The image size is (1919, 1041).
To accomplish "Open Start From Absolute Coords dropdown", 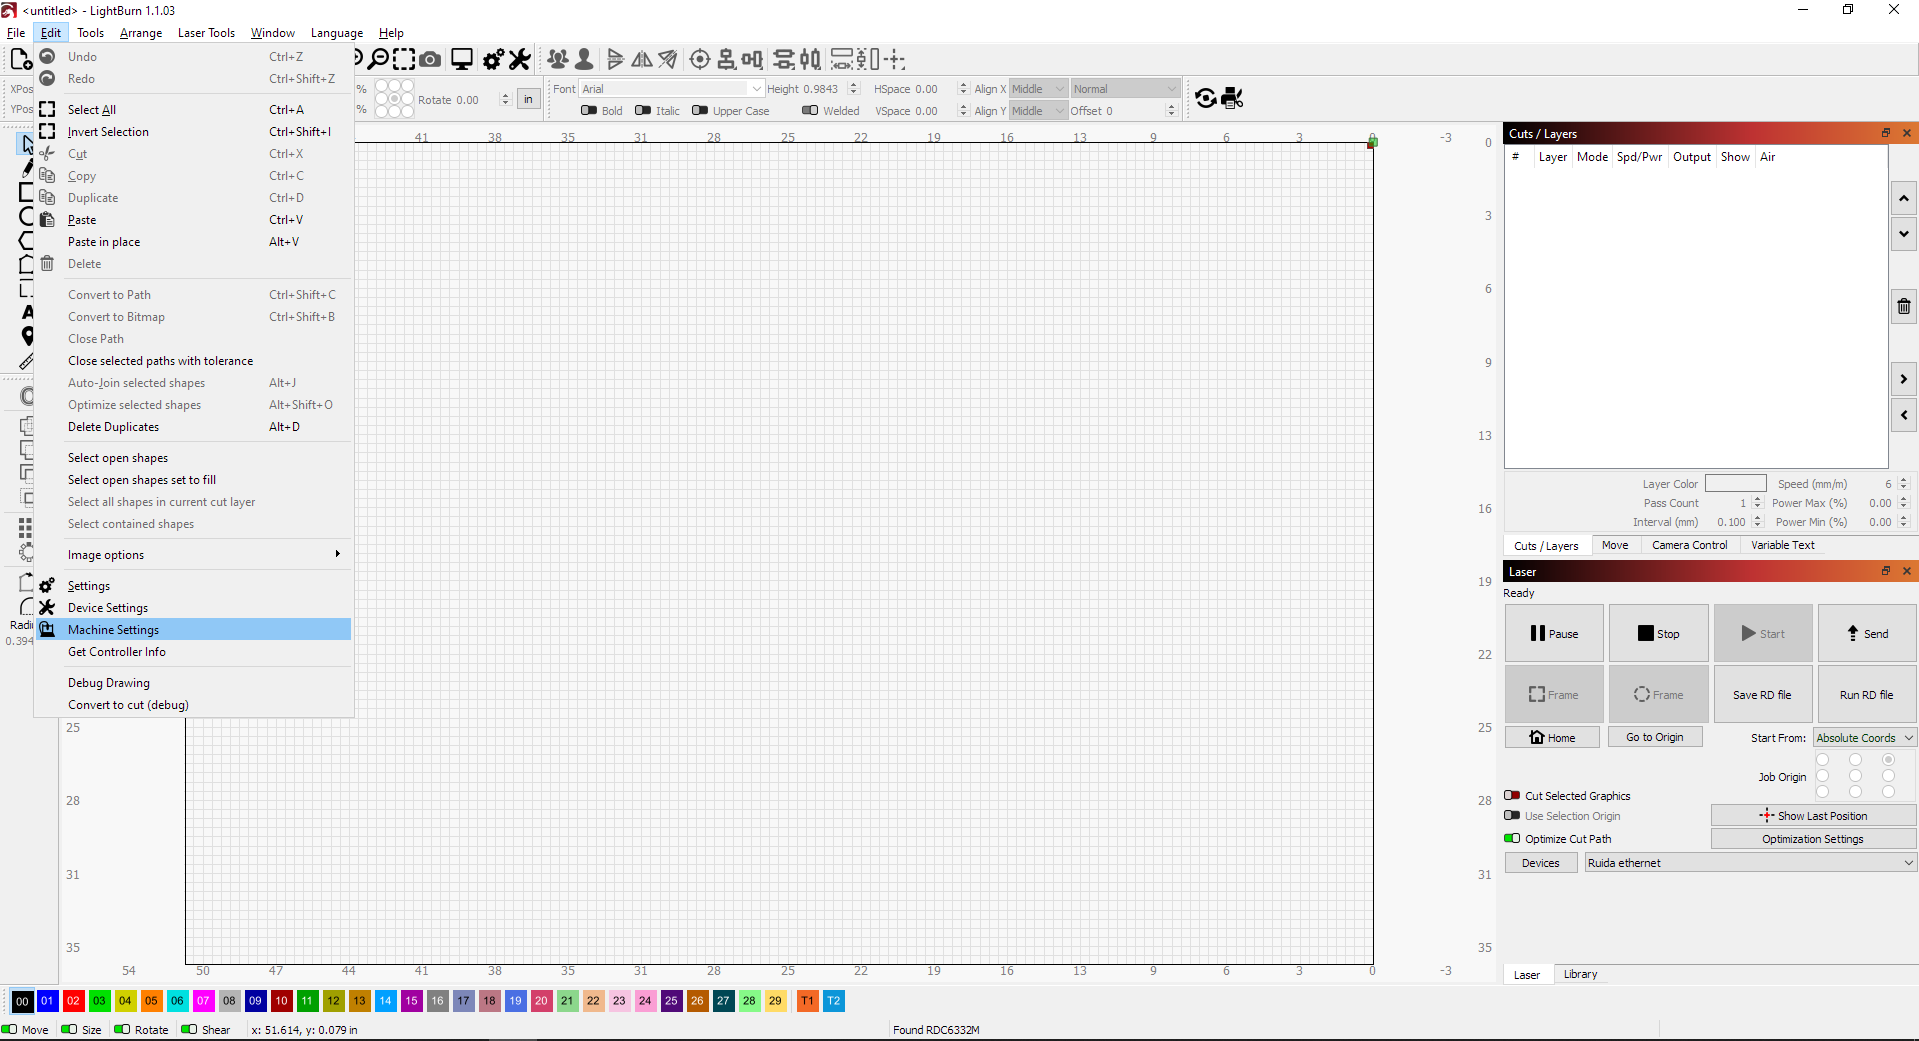I will (x=1865, y=738).
